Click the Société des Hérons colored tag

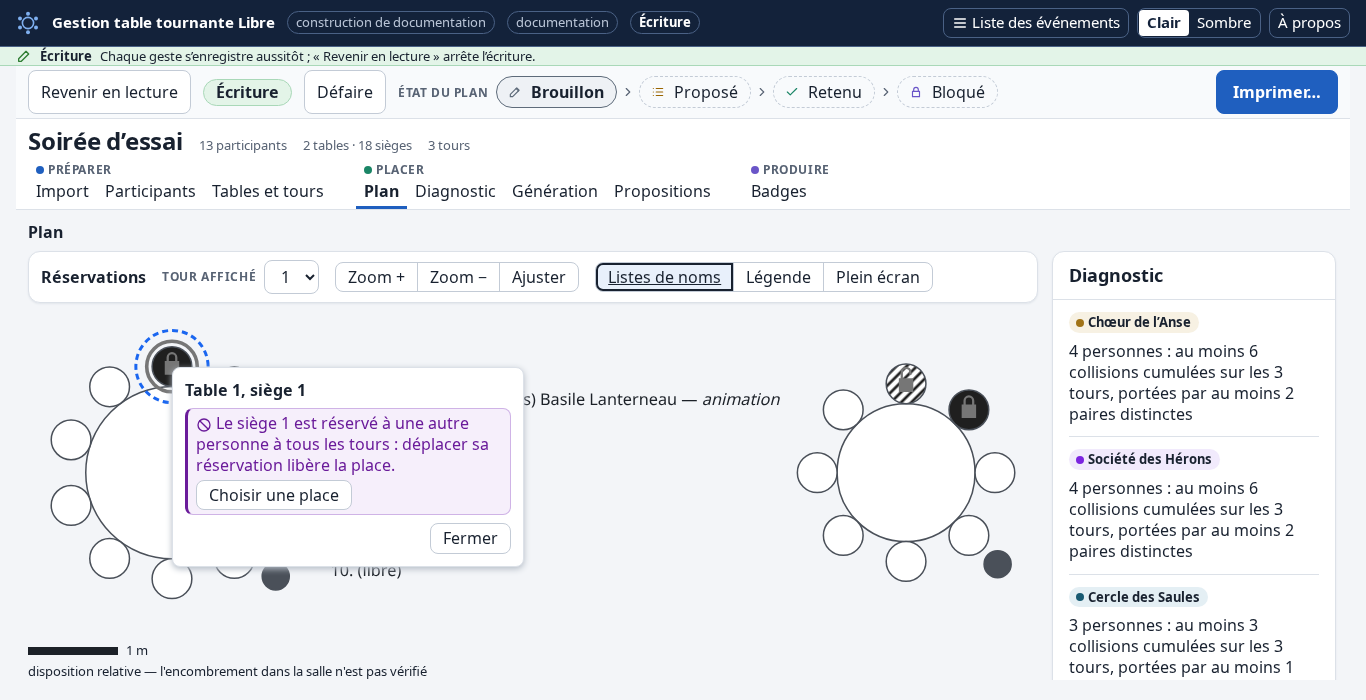(1144, 459)
